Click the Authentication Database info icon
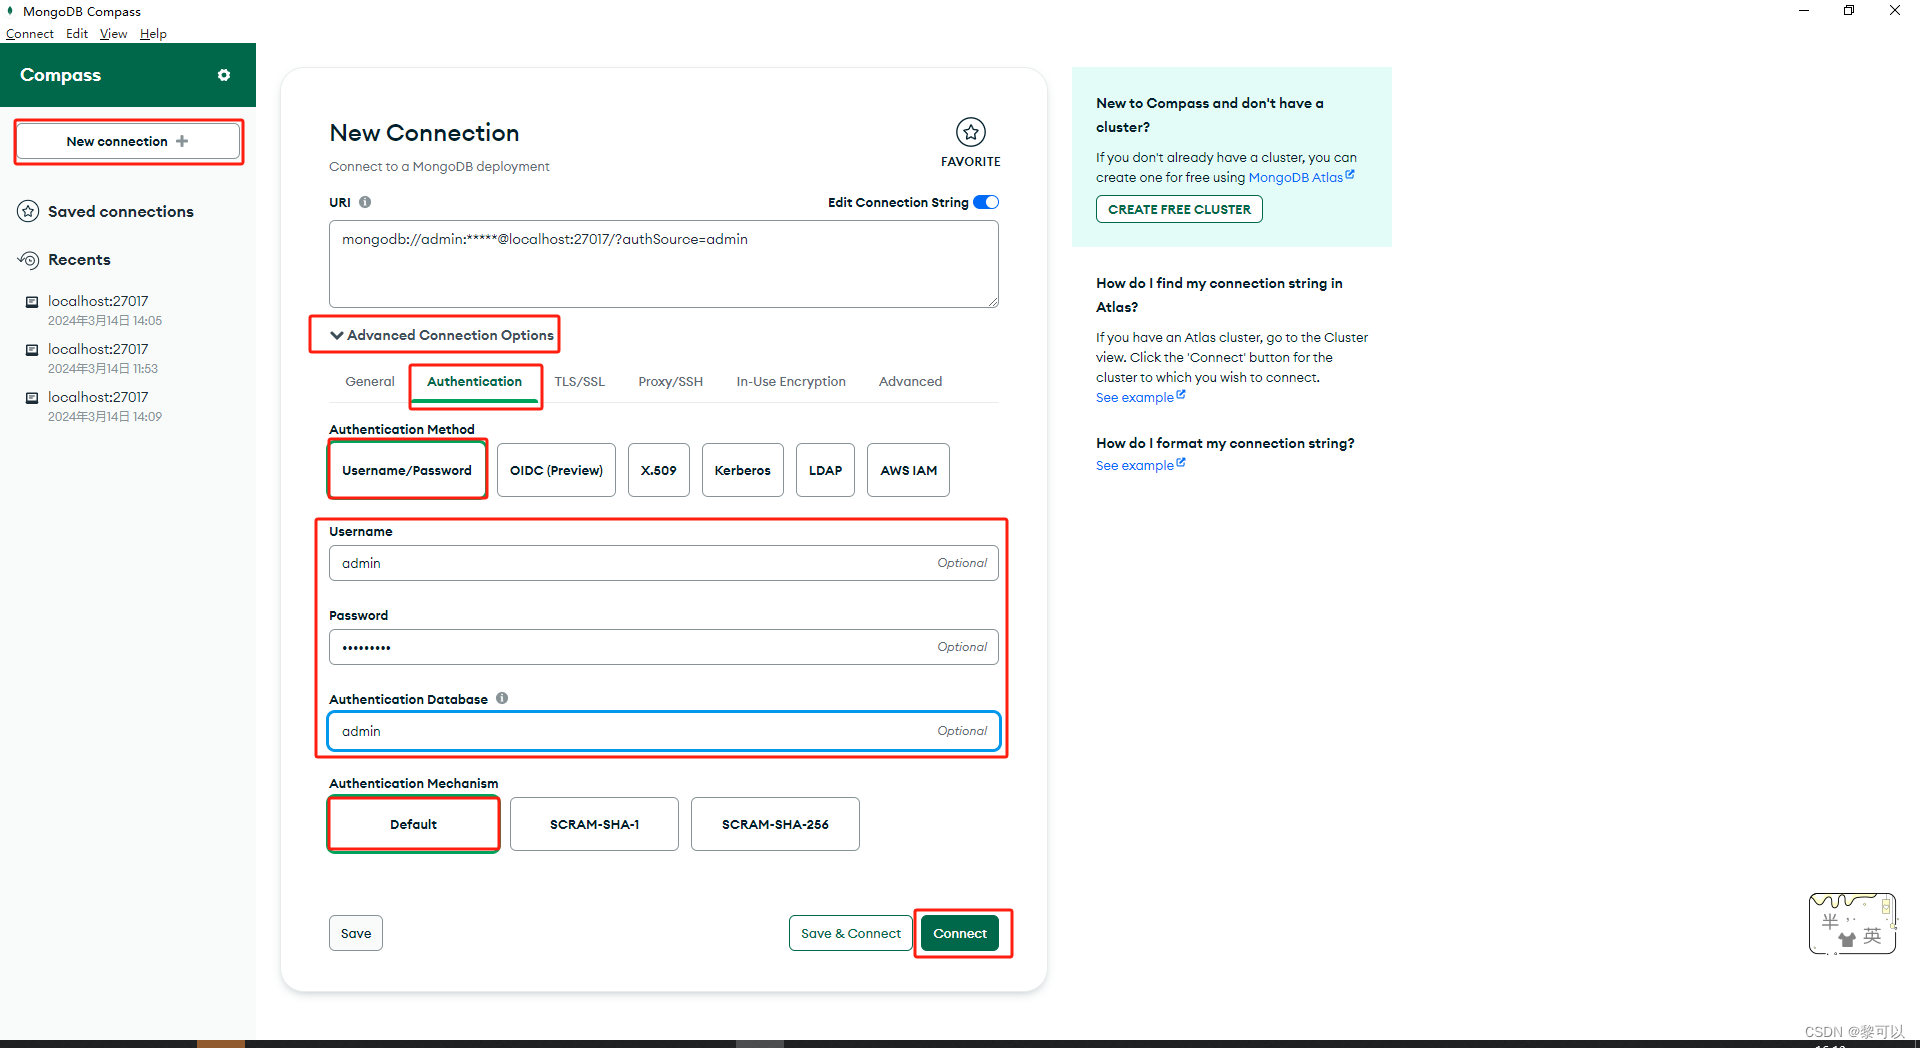Viewport: 1920px width, 1048px height. (502, 698)
